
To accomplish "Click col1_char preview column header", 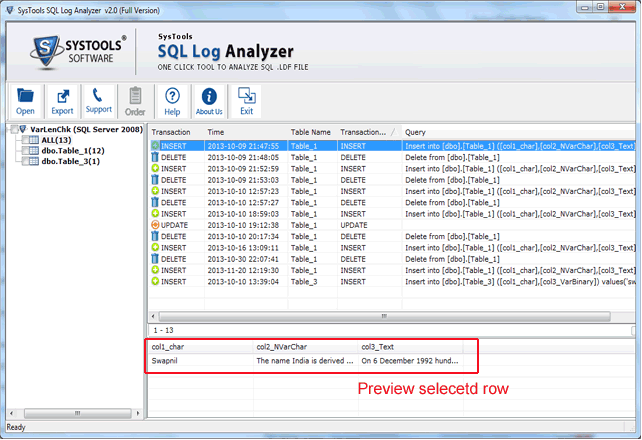I will point(200,347).
